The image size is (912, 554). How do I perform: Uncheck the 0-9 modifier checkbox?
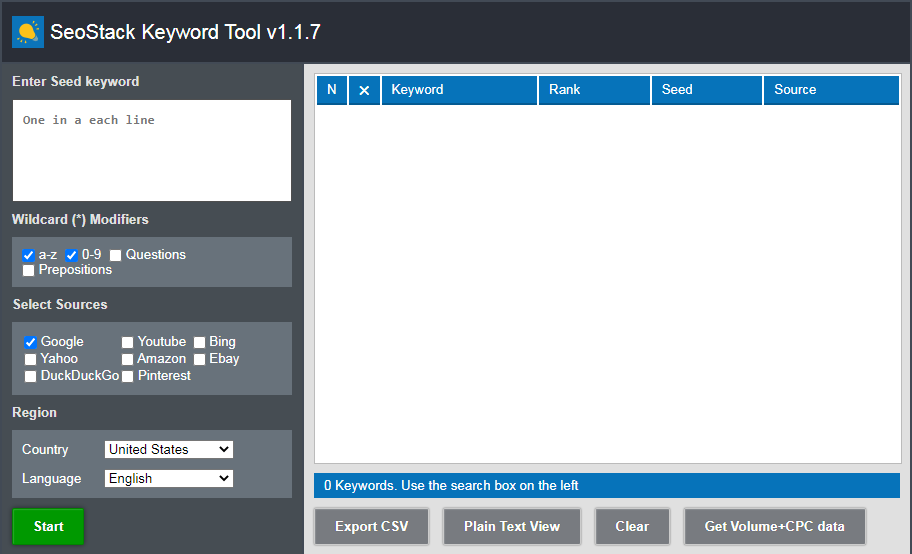coord(72,255)
